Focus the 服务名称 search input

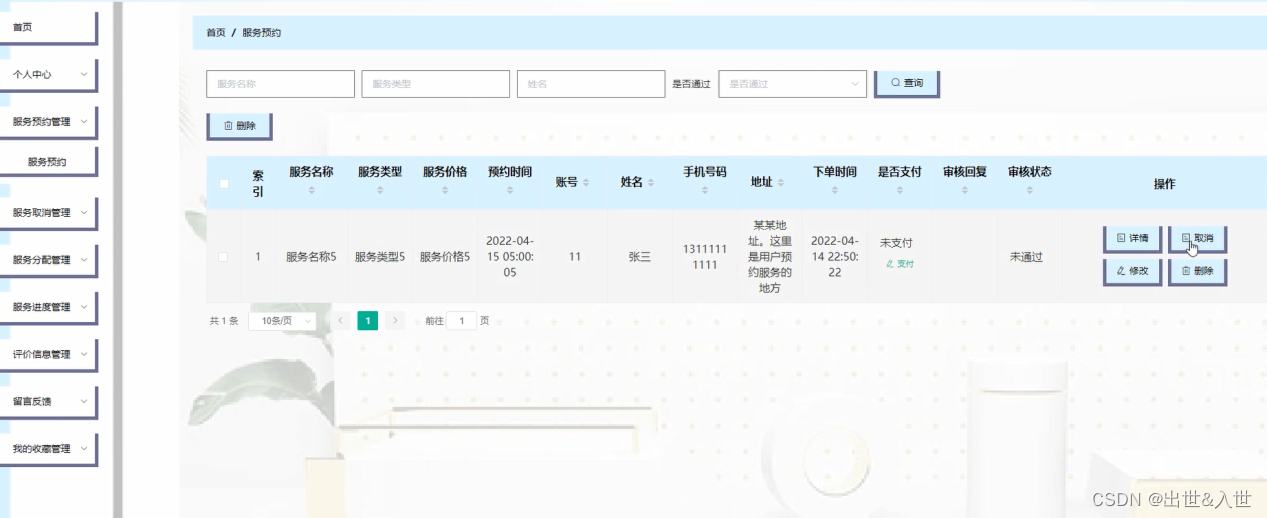(x=281, y=84)
